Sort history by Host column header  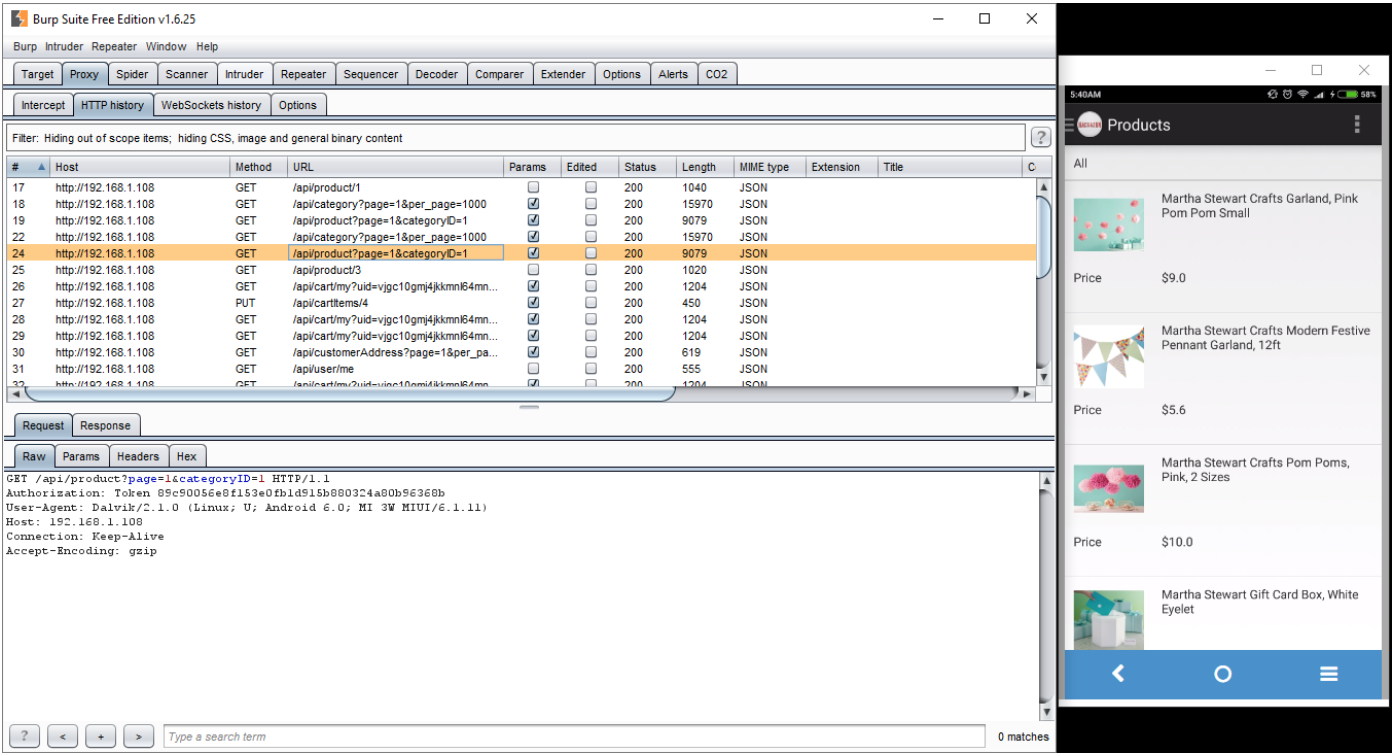pos(140,167)
